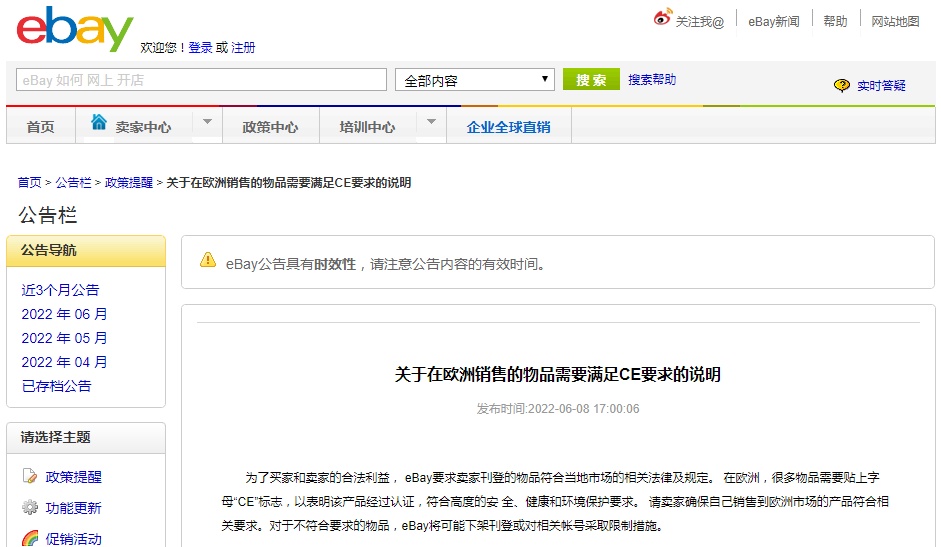Click the 政策提醒 document icon
This screenshot has height=547, width=941.
[29, 476]
